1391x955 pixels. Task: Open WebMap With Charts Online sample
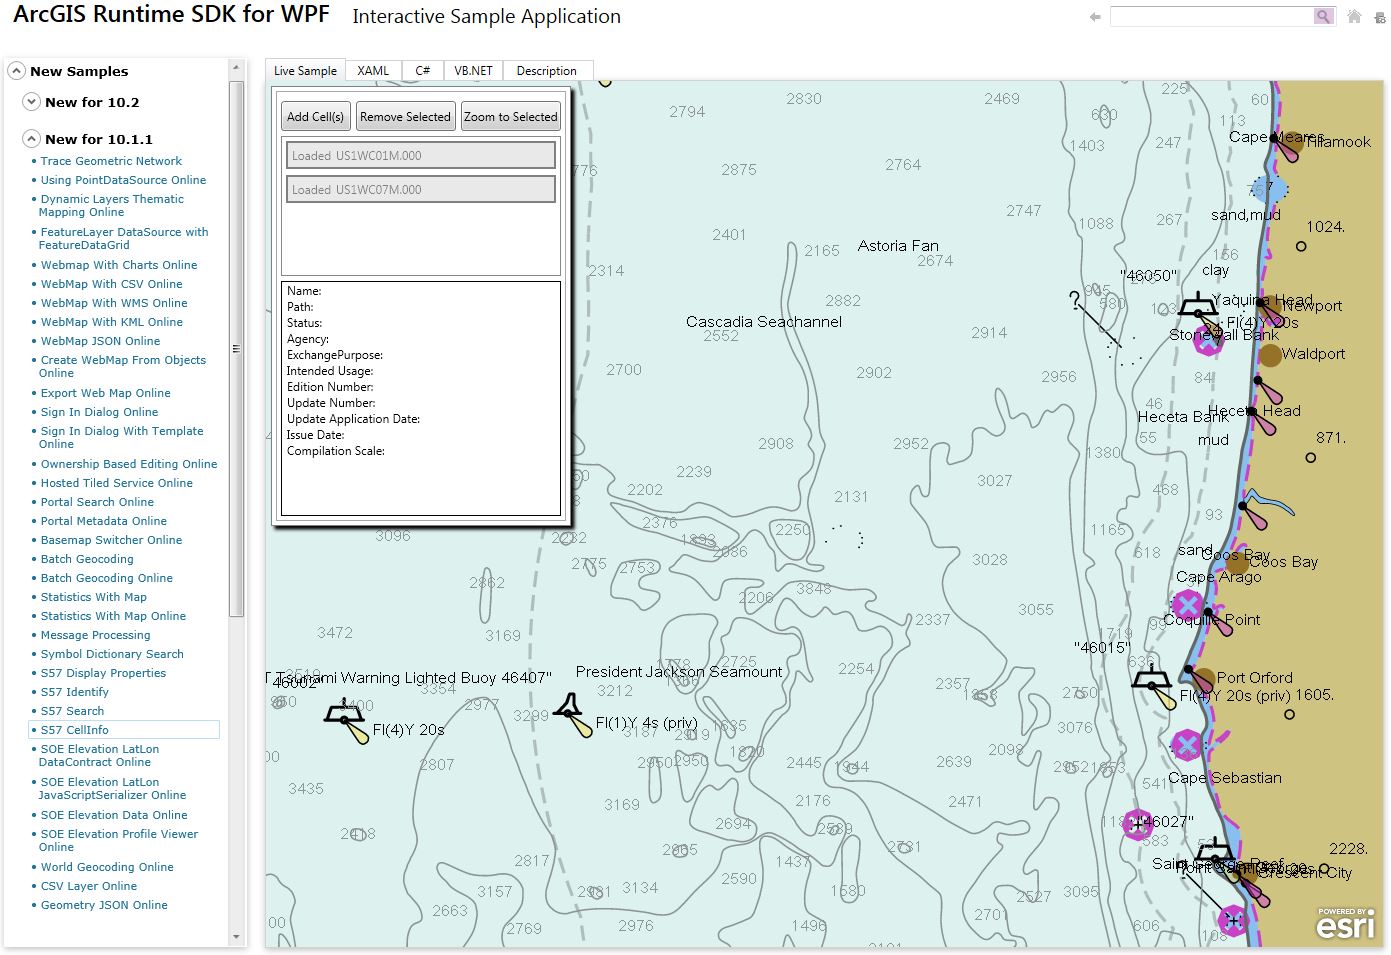(x=119, y=265)
